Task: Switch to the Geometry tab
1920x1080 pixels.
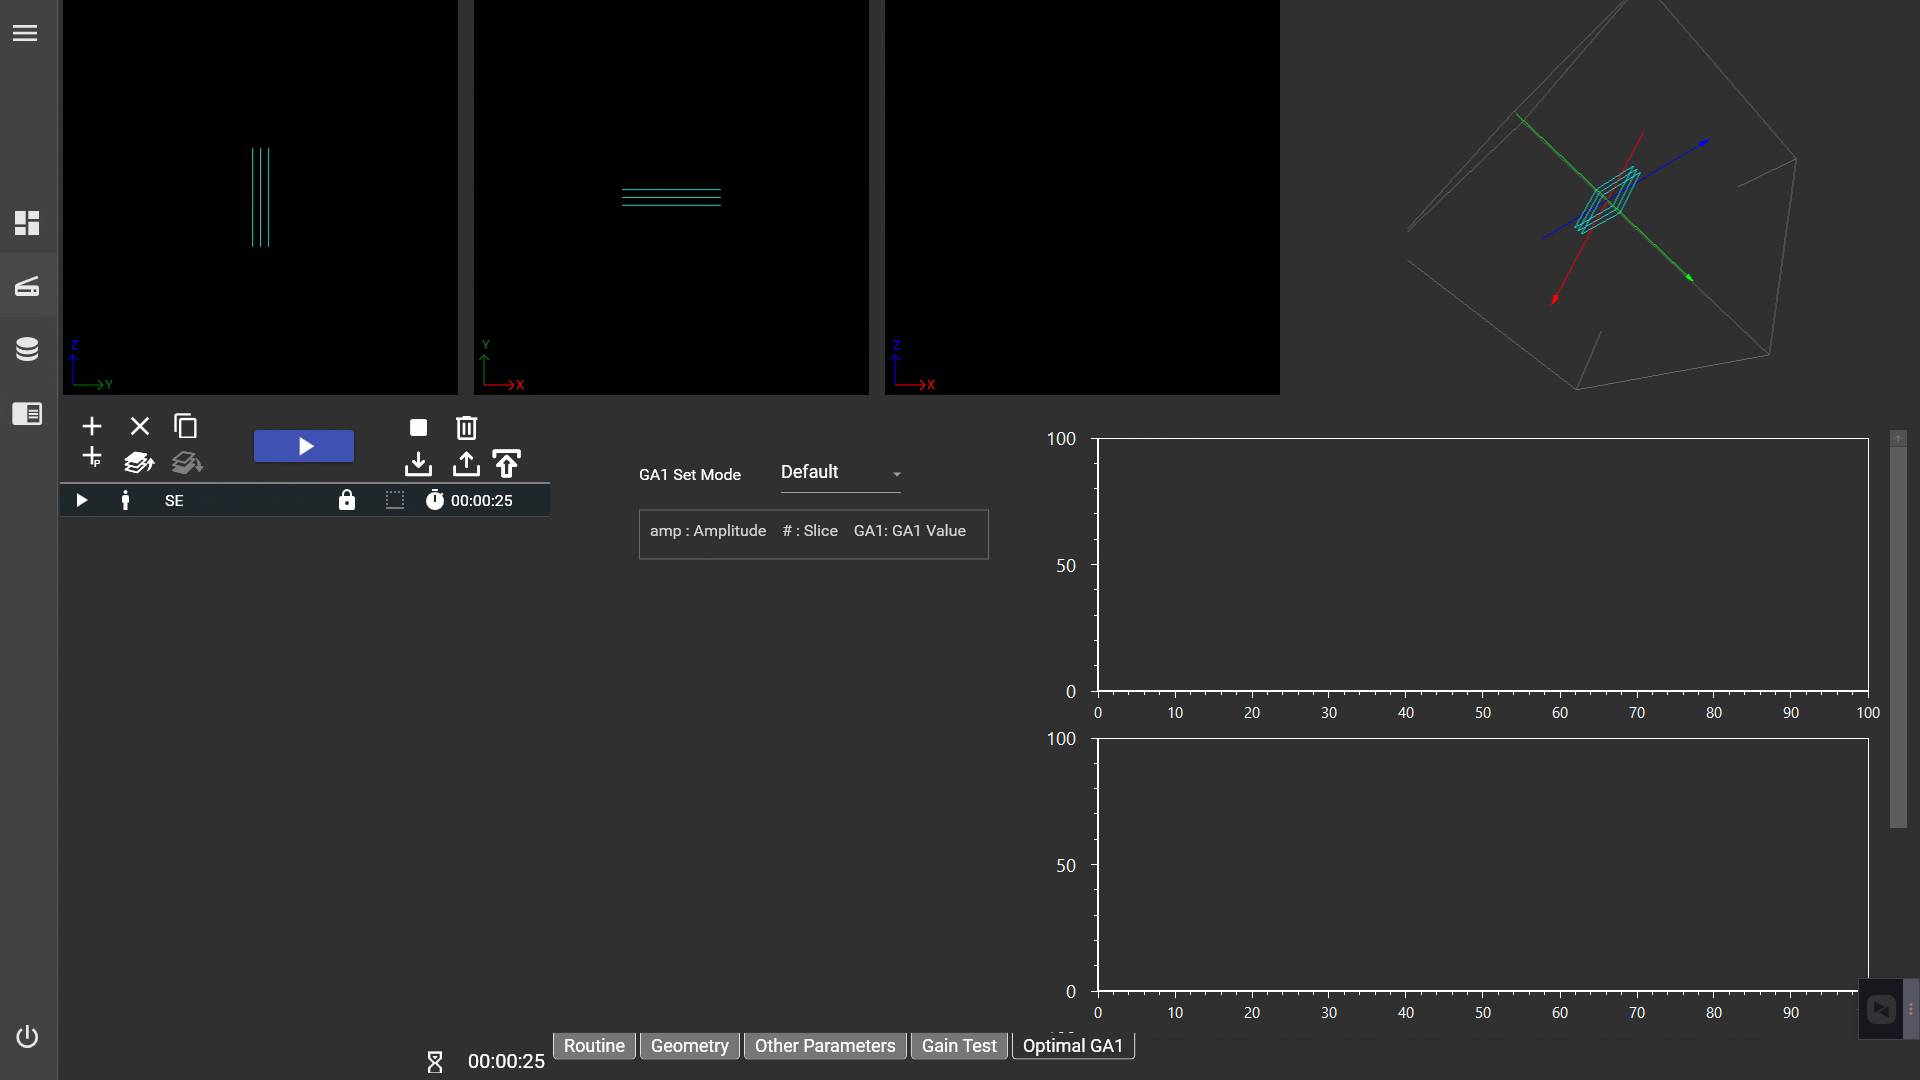Action: [689, 1046]
